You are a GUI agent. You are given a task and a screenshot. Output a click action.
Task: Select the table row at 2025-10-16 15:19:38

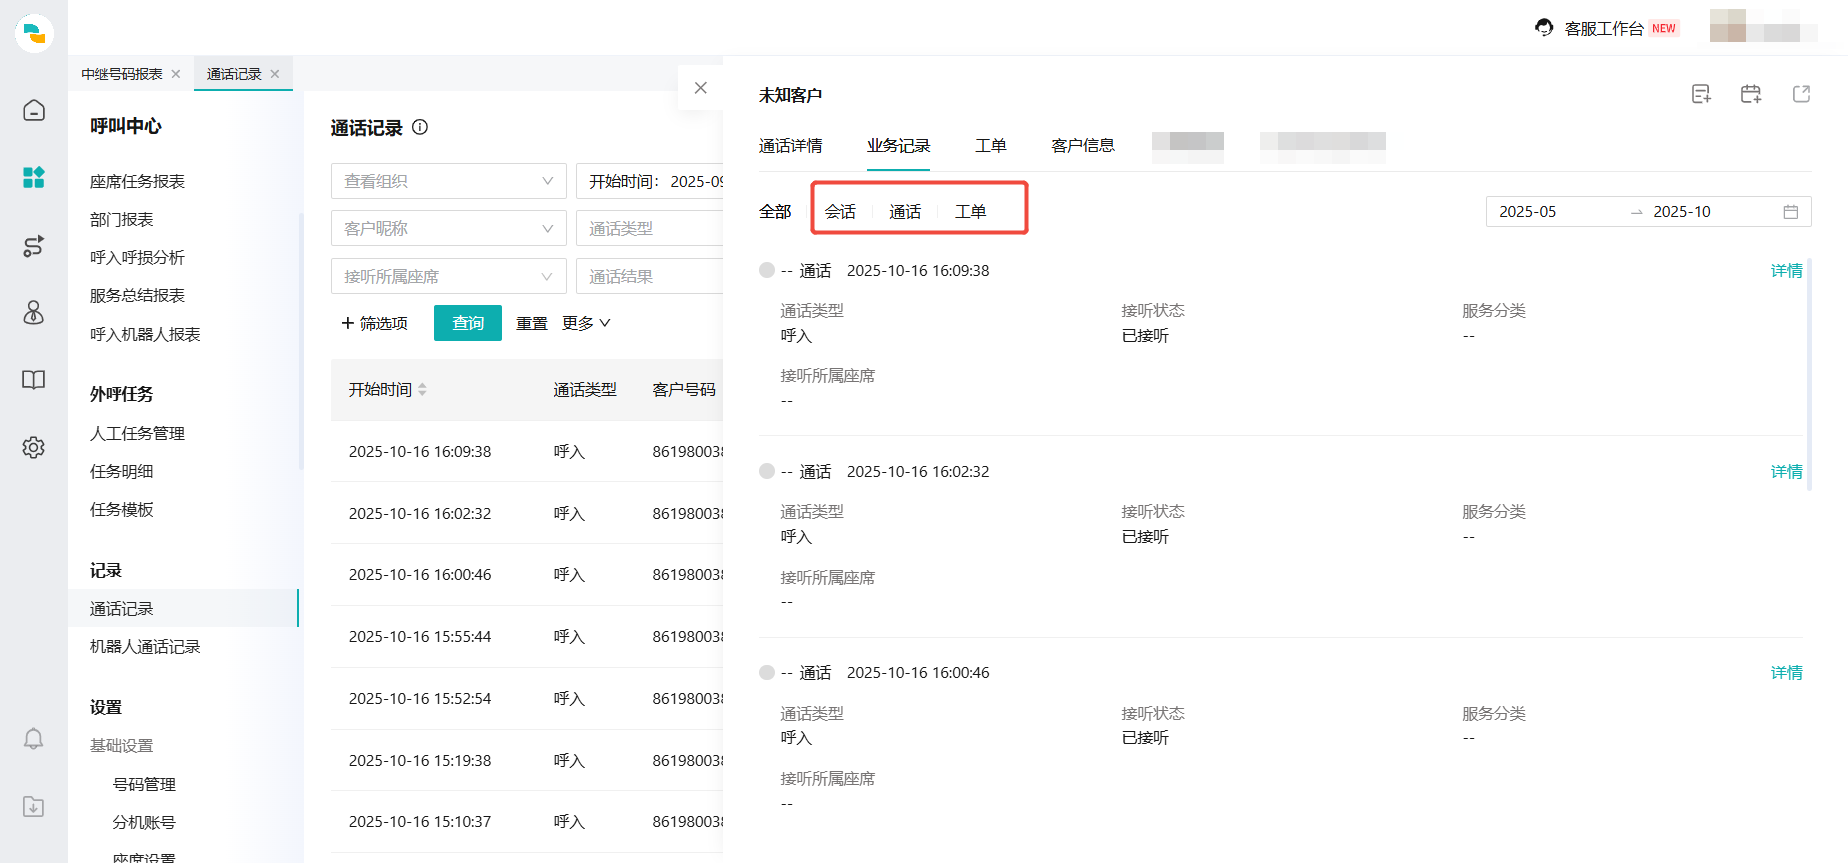pos(527,760)
